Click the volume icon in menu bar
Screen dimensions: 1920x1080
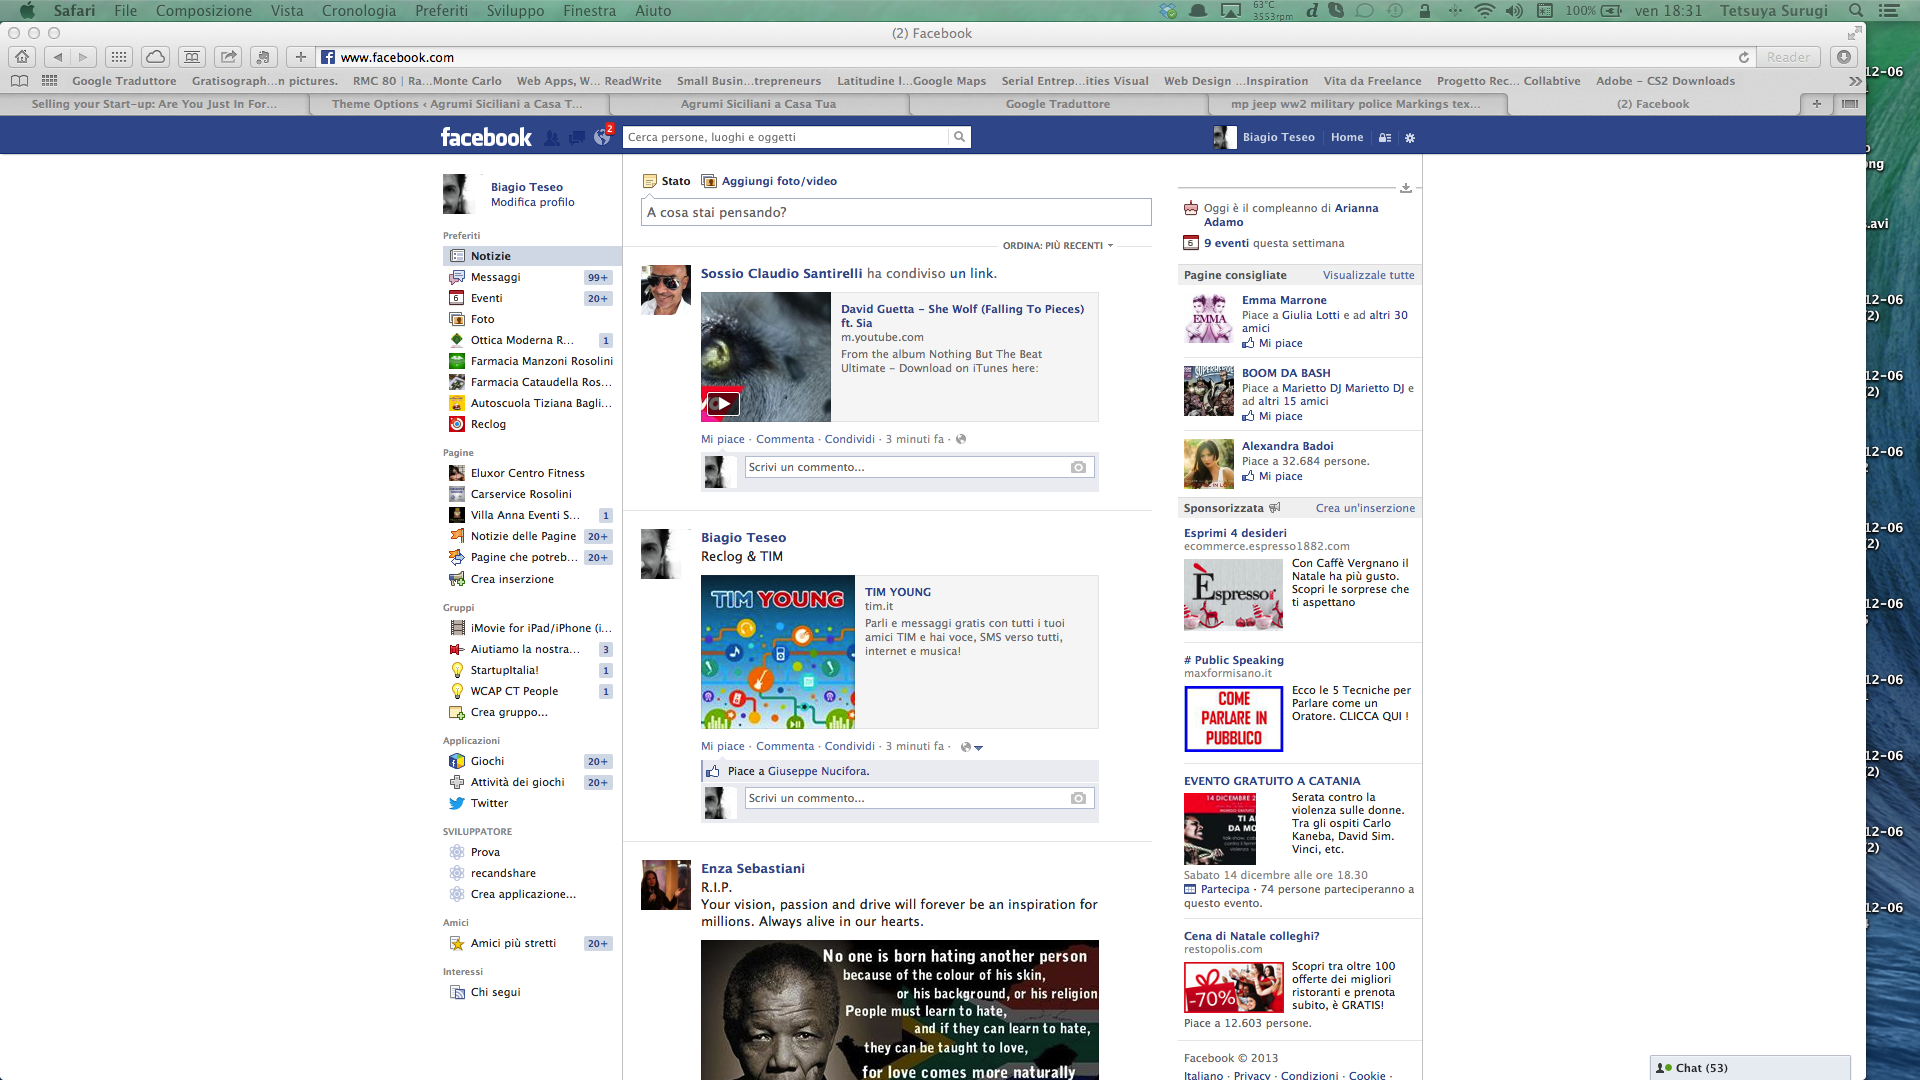[1514, 11]
